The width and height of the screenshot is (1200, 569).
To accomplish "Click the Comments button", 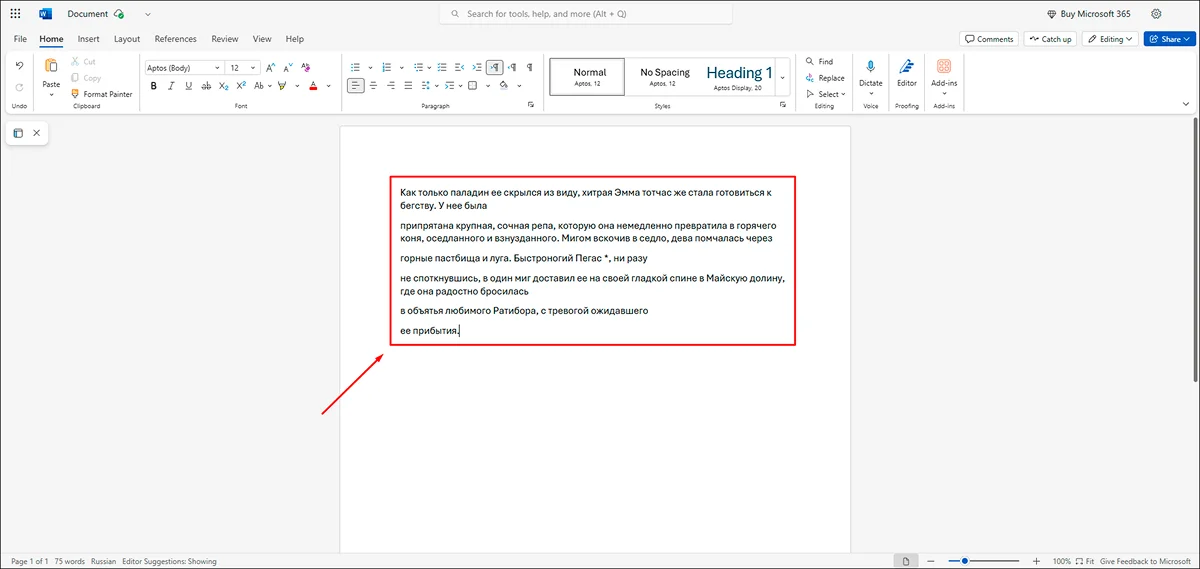I will click(988, 39).
